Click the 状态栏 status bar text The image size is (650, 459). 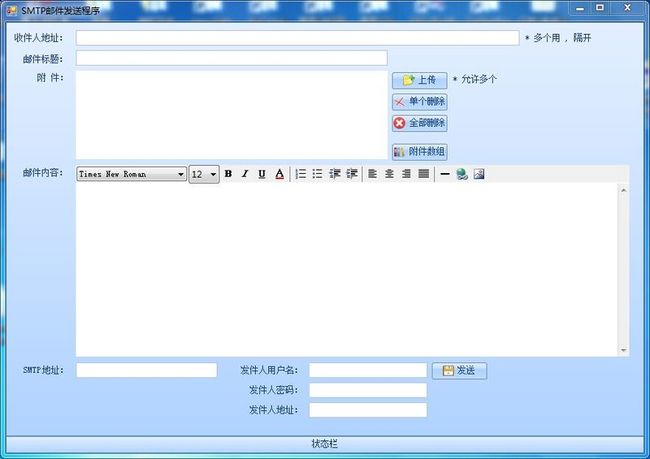pyautogui.click(x=325, y=444)
